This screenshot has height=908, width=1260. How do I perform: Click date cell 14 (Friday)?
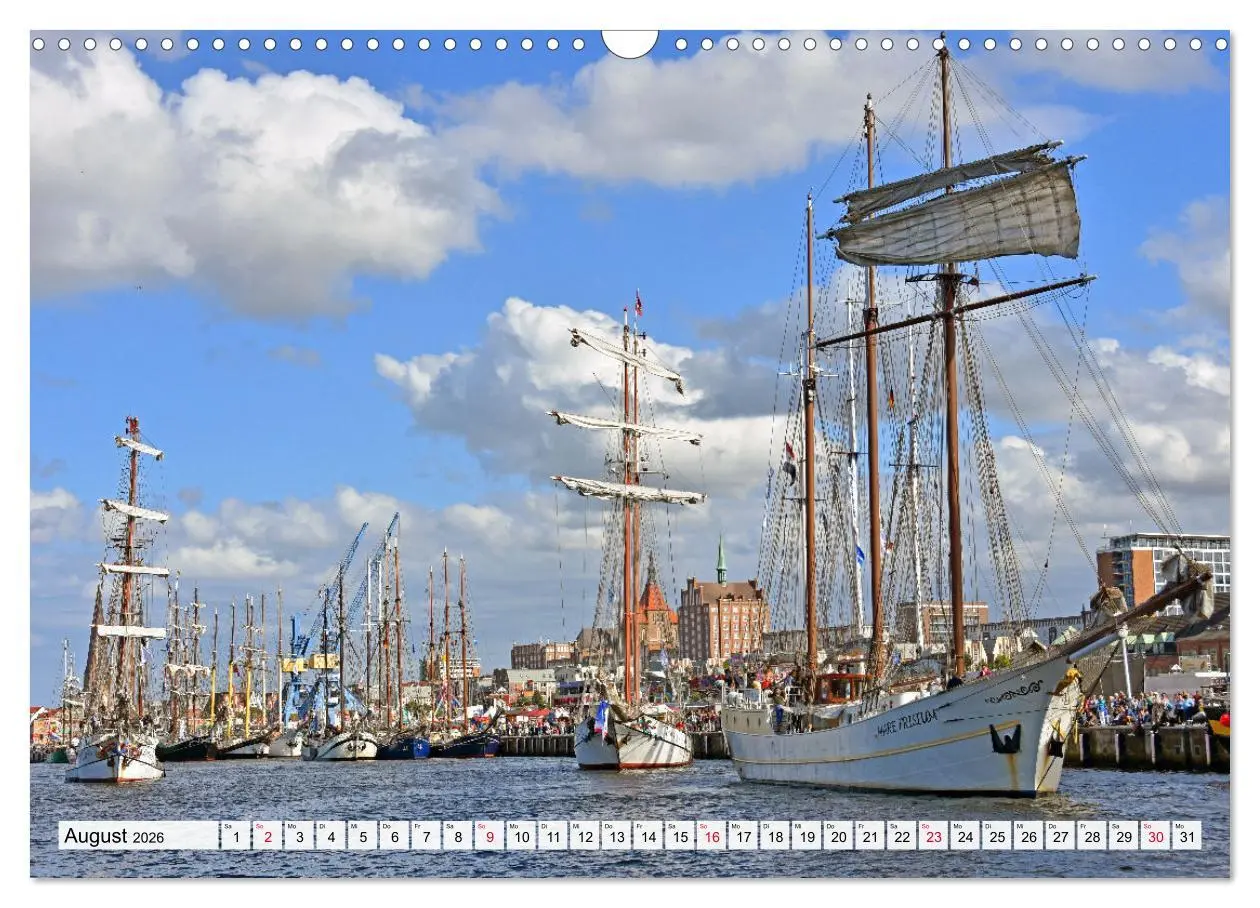click(648, 836)
